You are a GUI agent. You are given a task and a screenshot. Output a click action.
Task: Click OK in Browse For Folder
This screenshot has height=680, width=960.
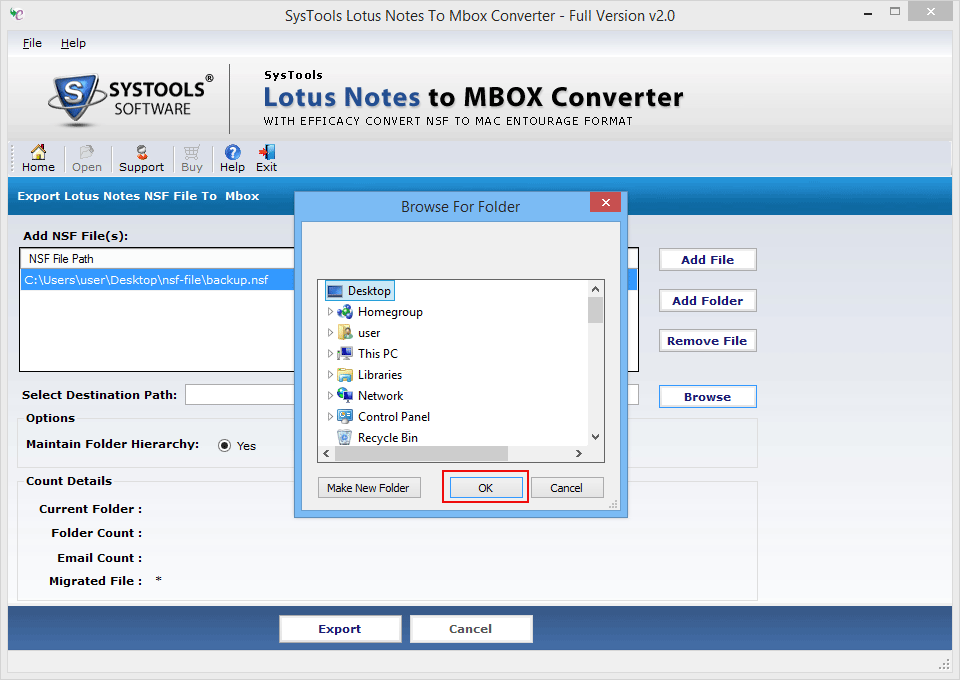[486, 488]
